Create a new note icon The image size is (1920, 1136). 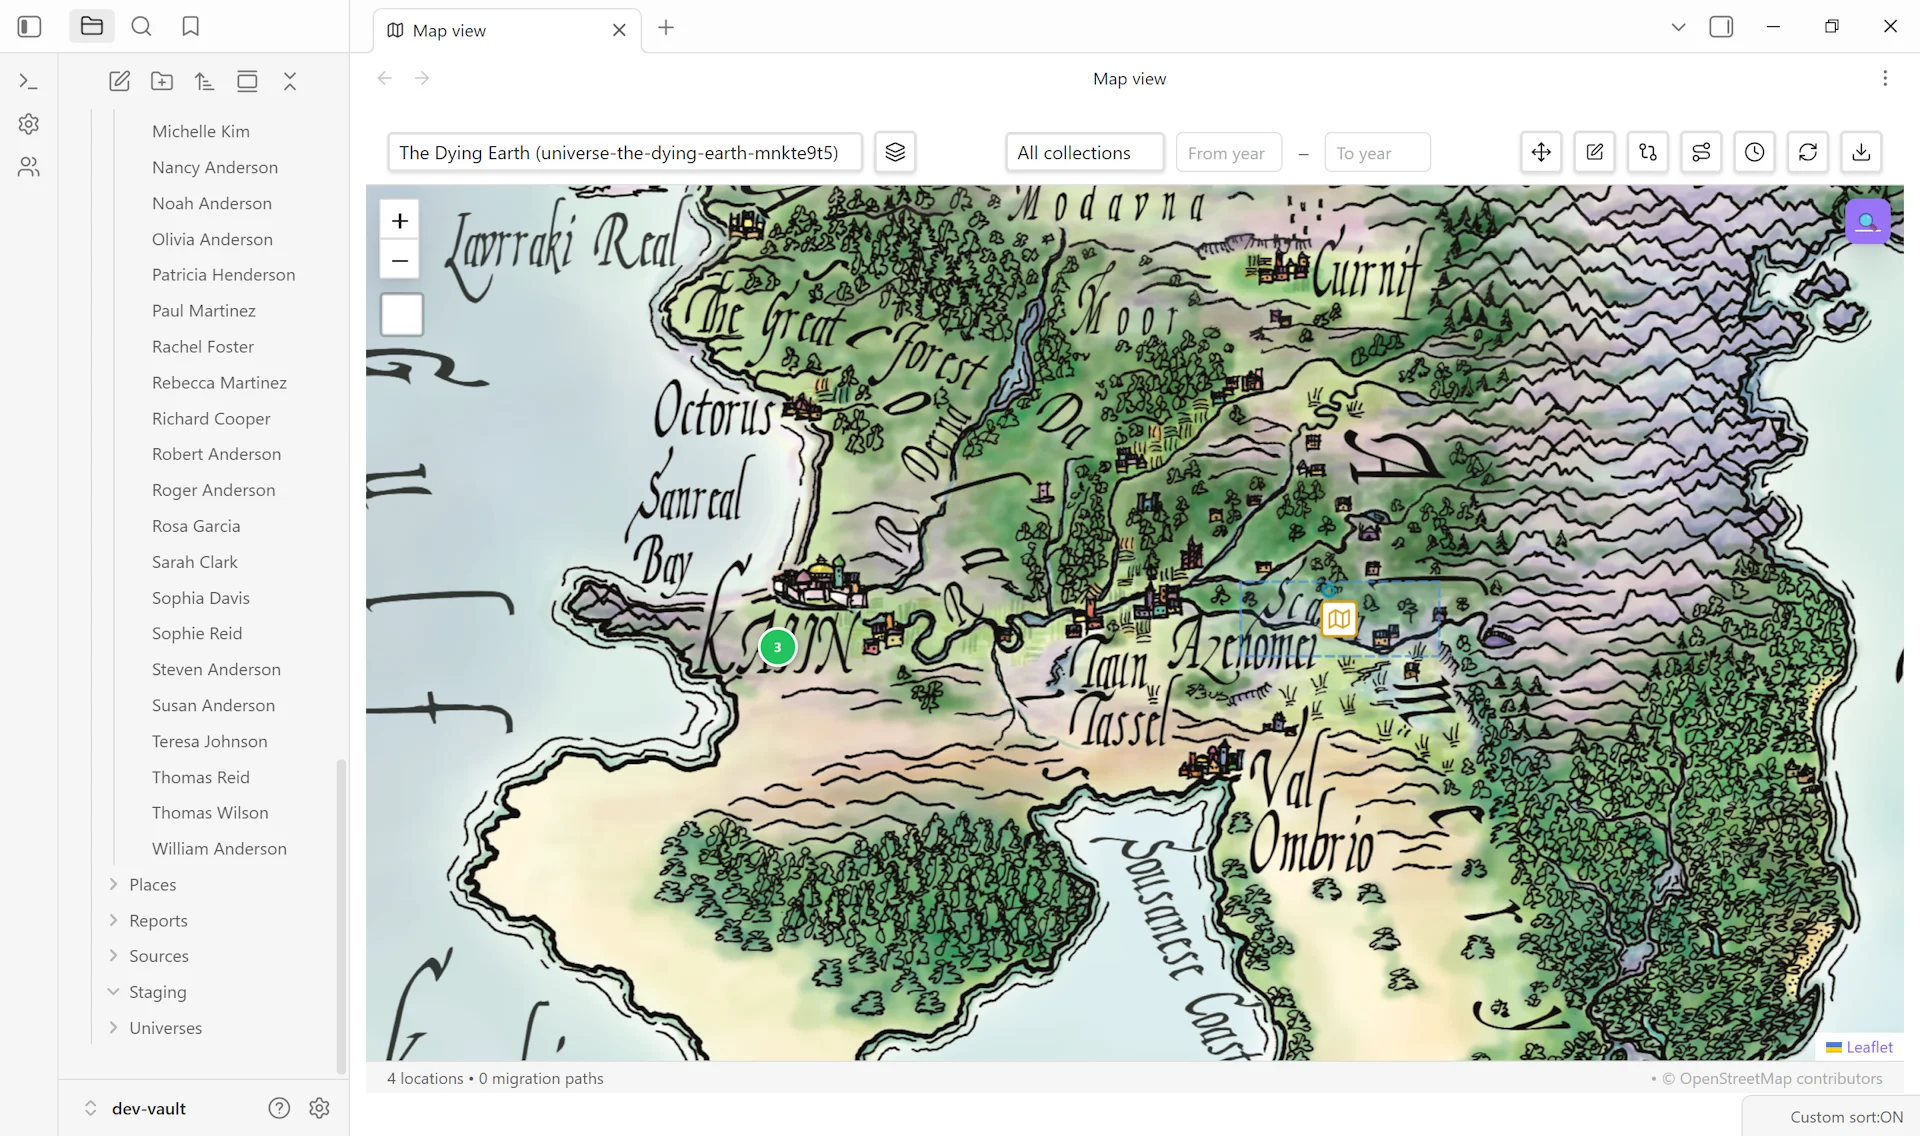[119, 82]
